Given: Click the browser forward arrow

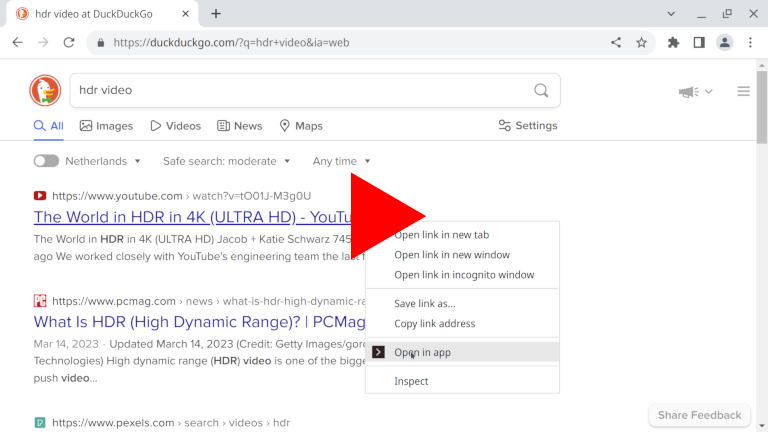Looking at the screenshot, I should coord(43,43).
